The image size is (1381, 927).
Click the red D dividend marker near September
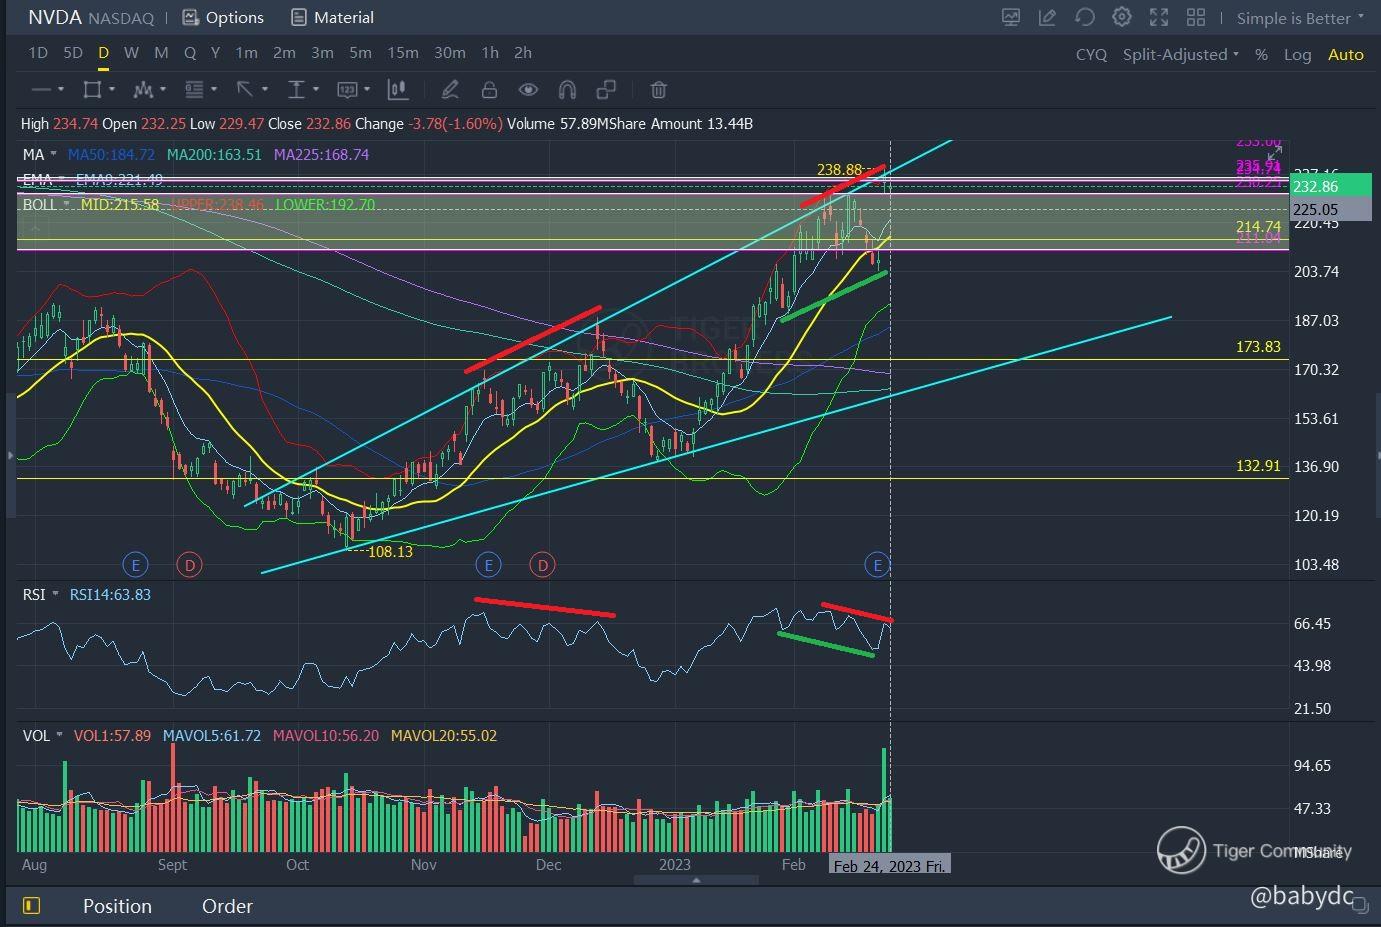[x=189, y=565]
